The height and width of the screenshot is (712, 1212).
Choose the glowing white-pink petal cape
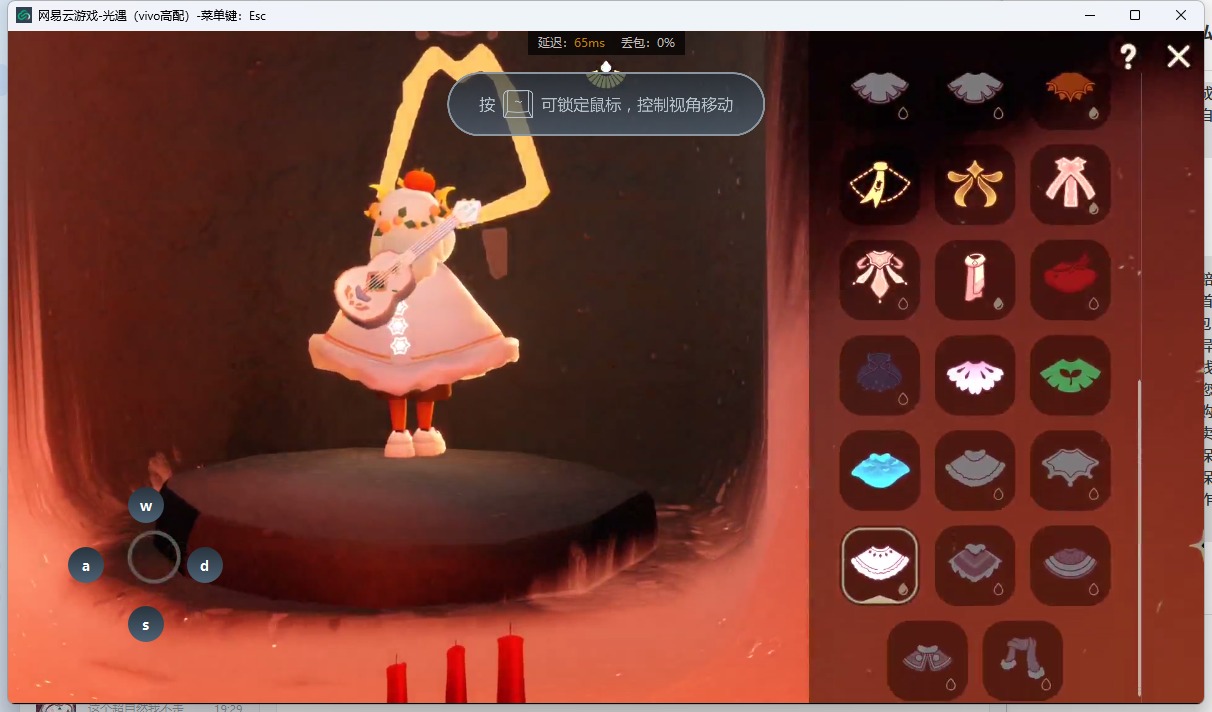click(975, 375)
